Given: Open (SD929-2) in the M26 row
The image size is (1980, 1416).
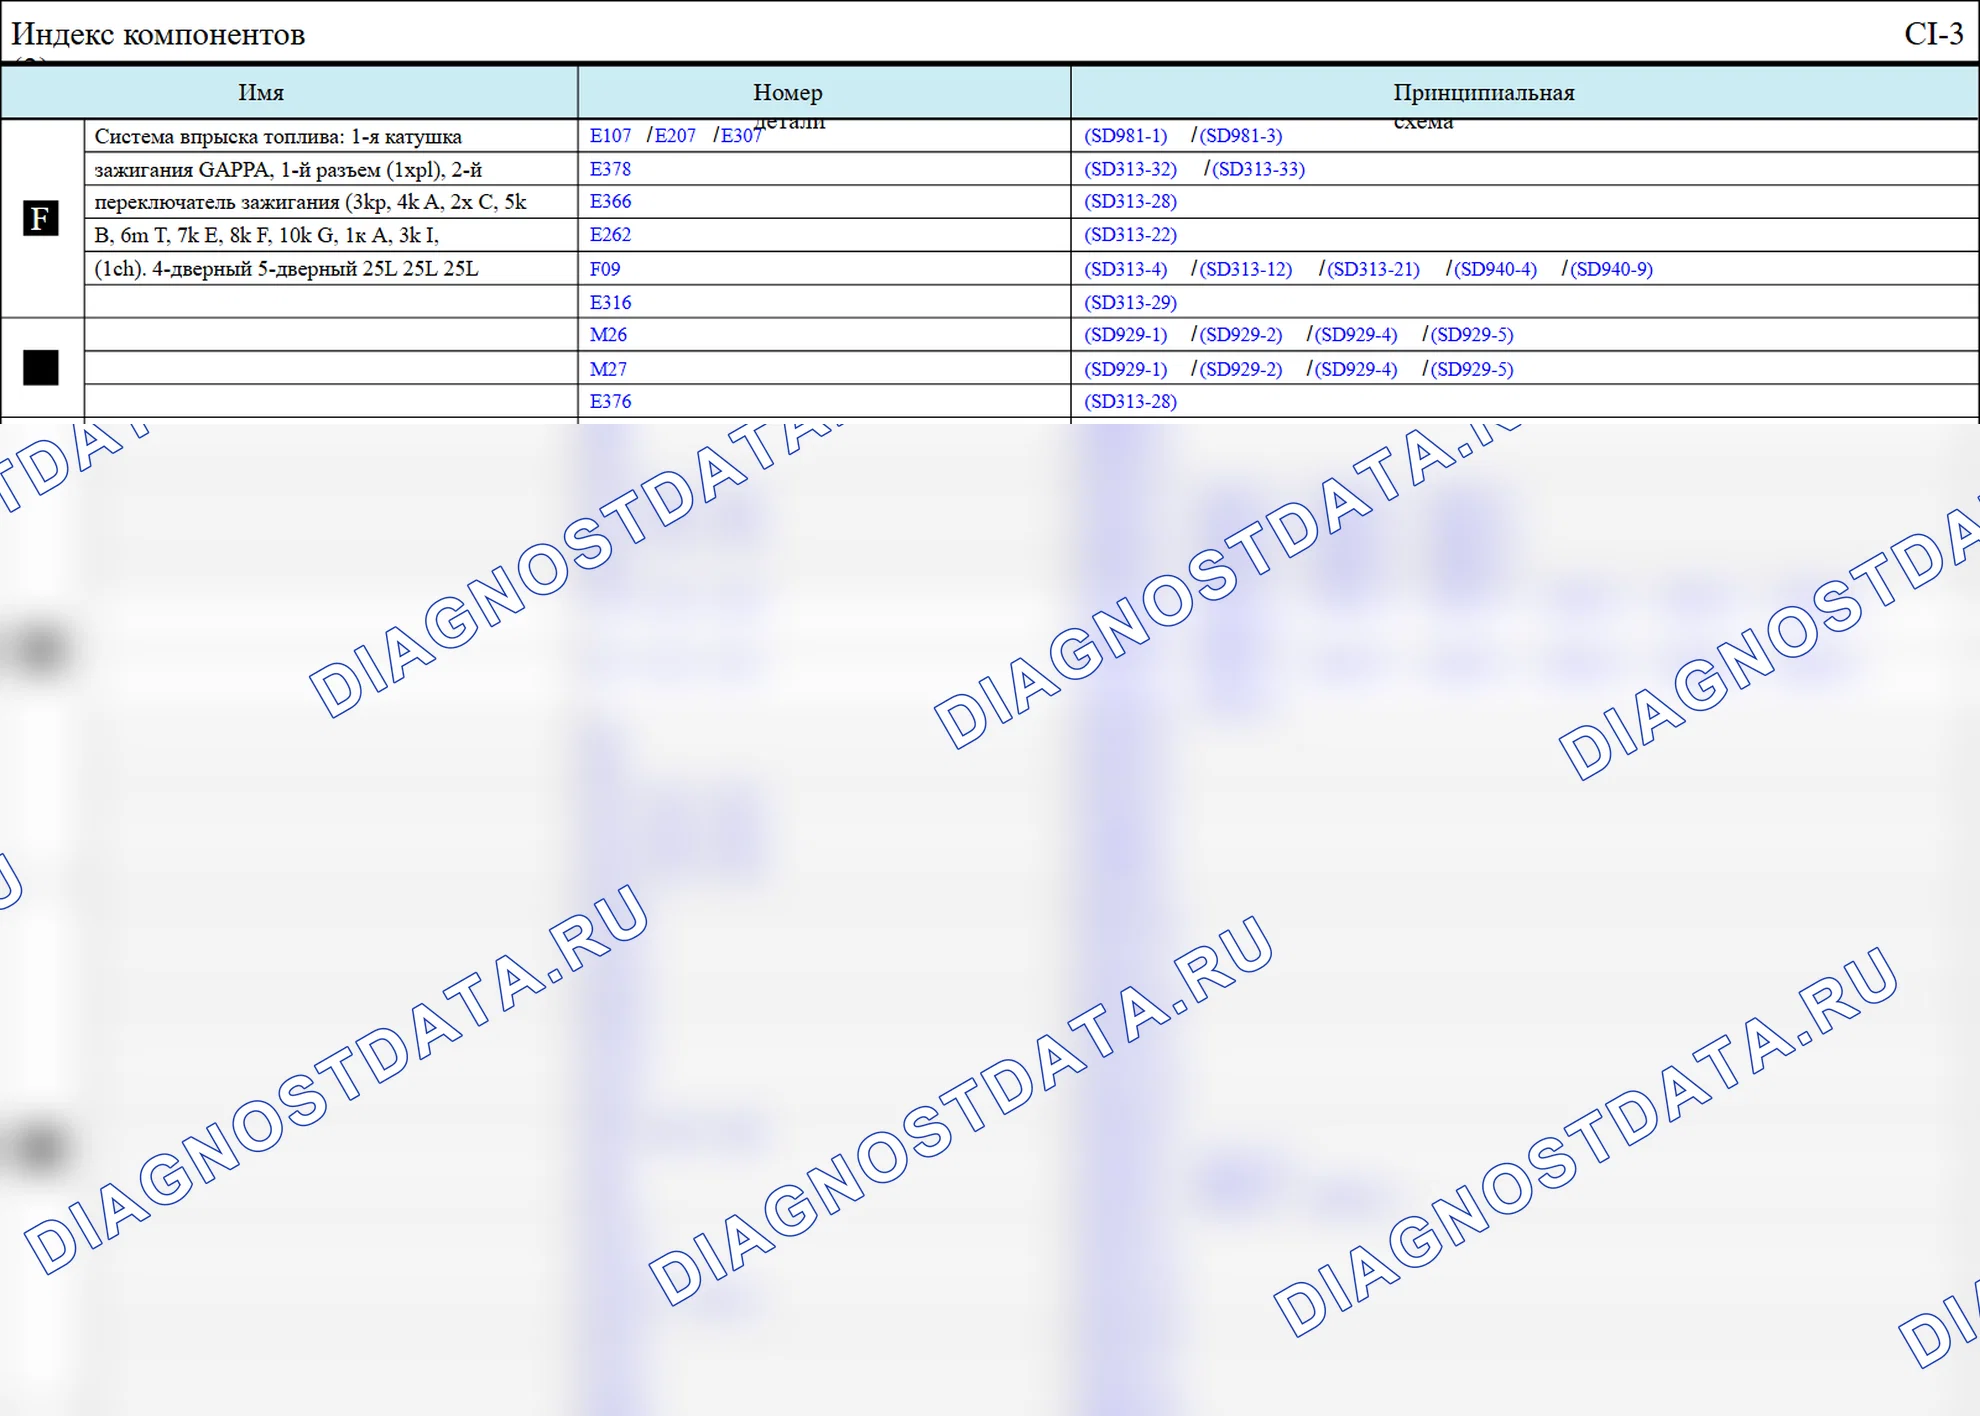Looking at the screenshot, I should point(1241,335).
